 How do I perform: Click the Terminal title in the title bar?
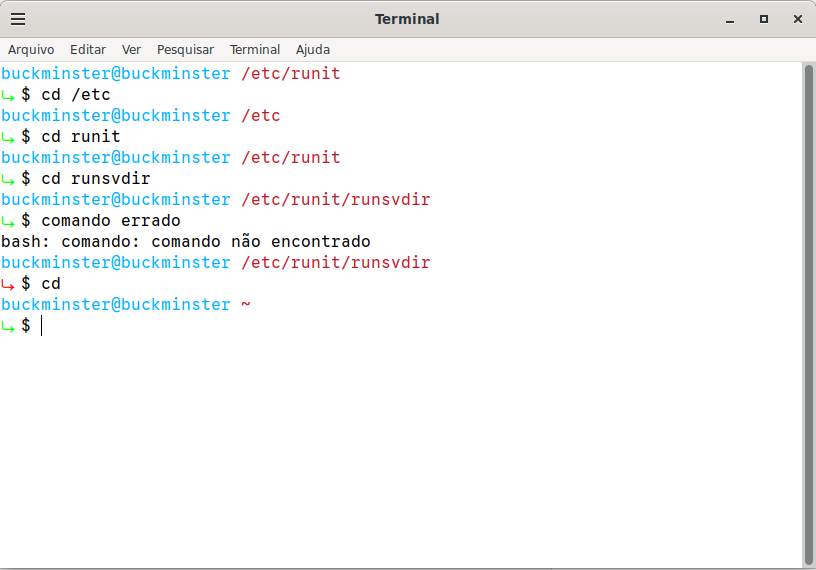click(407, 19)
